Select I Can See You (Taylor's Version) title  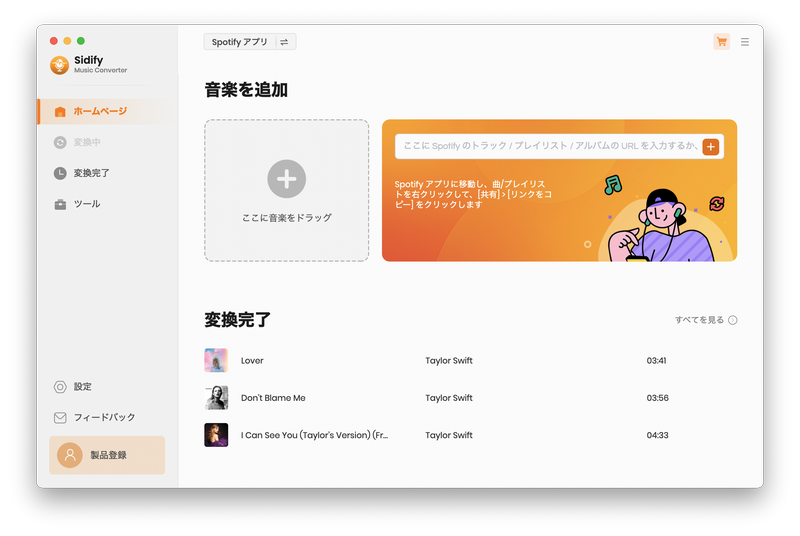tap(314, 435)
